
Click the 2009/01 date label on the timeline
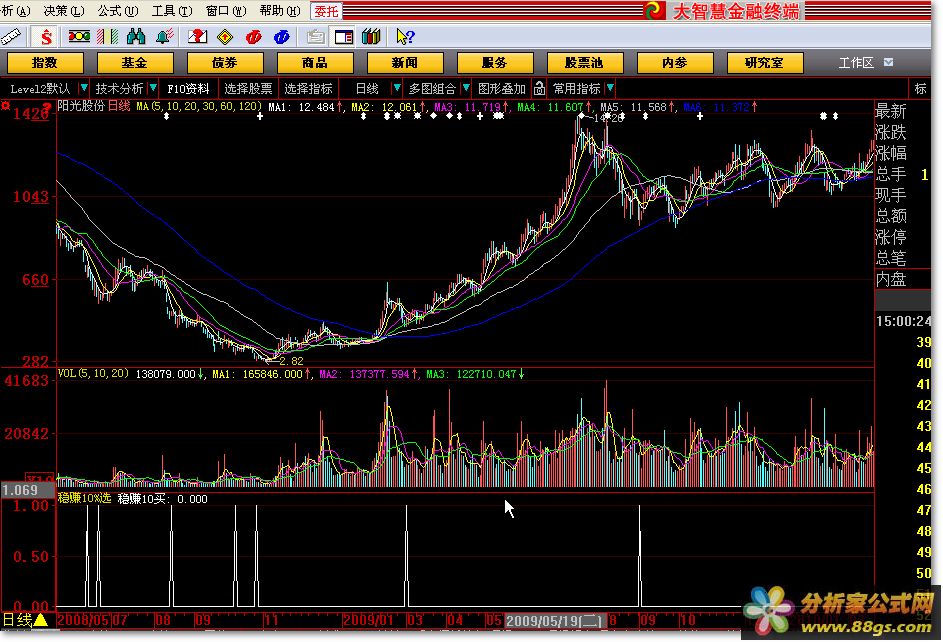[x=367, y=620]
